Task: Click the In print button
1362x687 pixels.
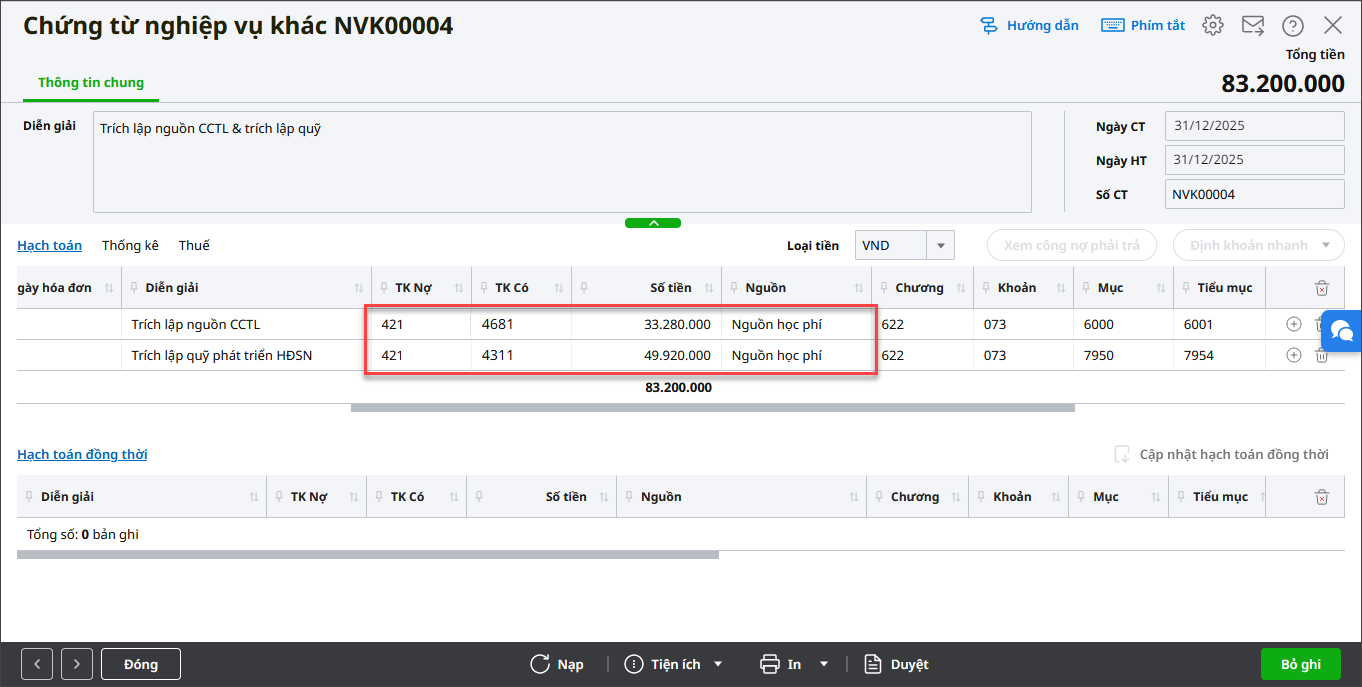Action: click(781, 664)
